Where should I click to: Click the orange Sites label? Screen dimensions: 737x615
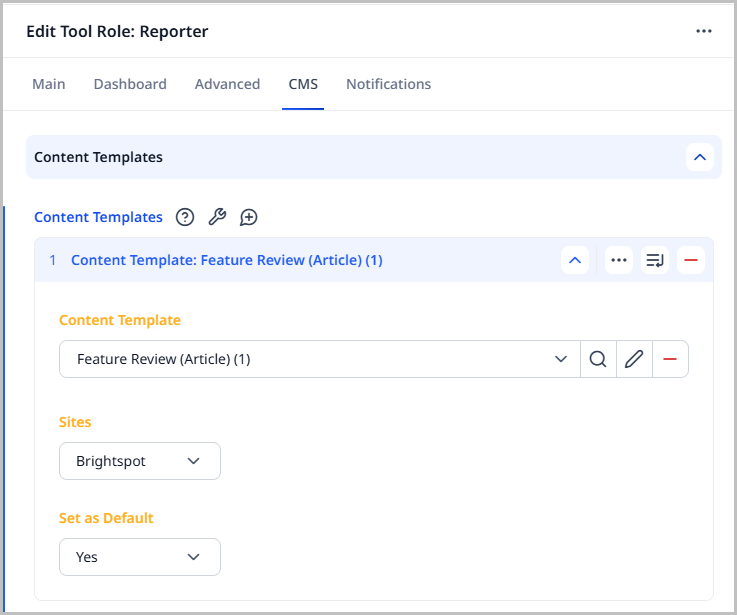[75, 422]
